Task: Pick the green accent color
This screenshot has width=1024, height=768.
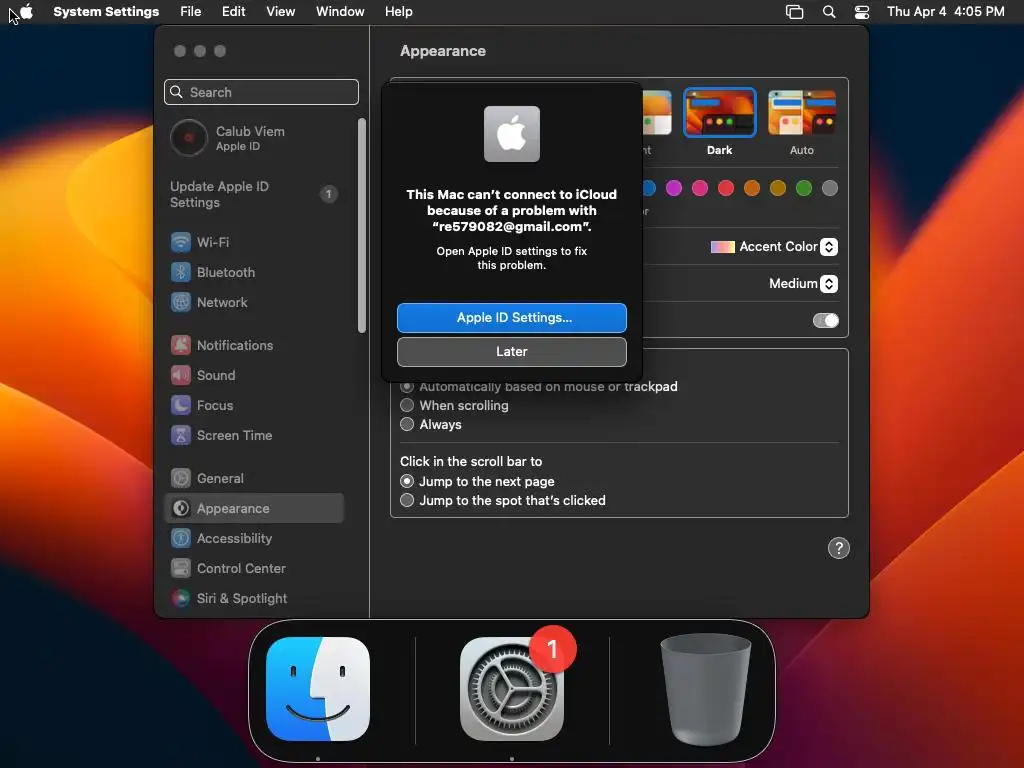Action: click(x=804, y=189)
